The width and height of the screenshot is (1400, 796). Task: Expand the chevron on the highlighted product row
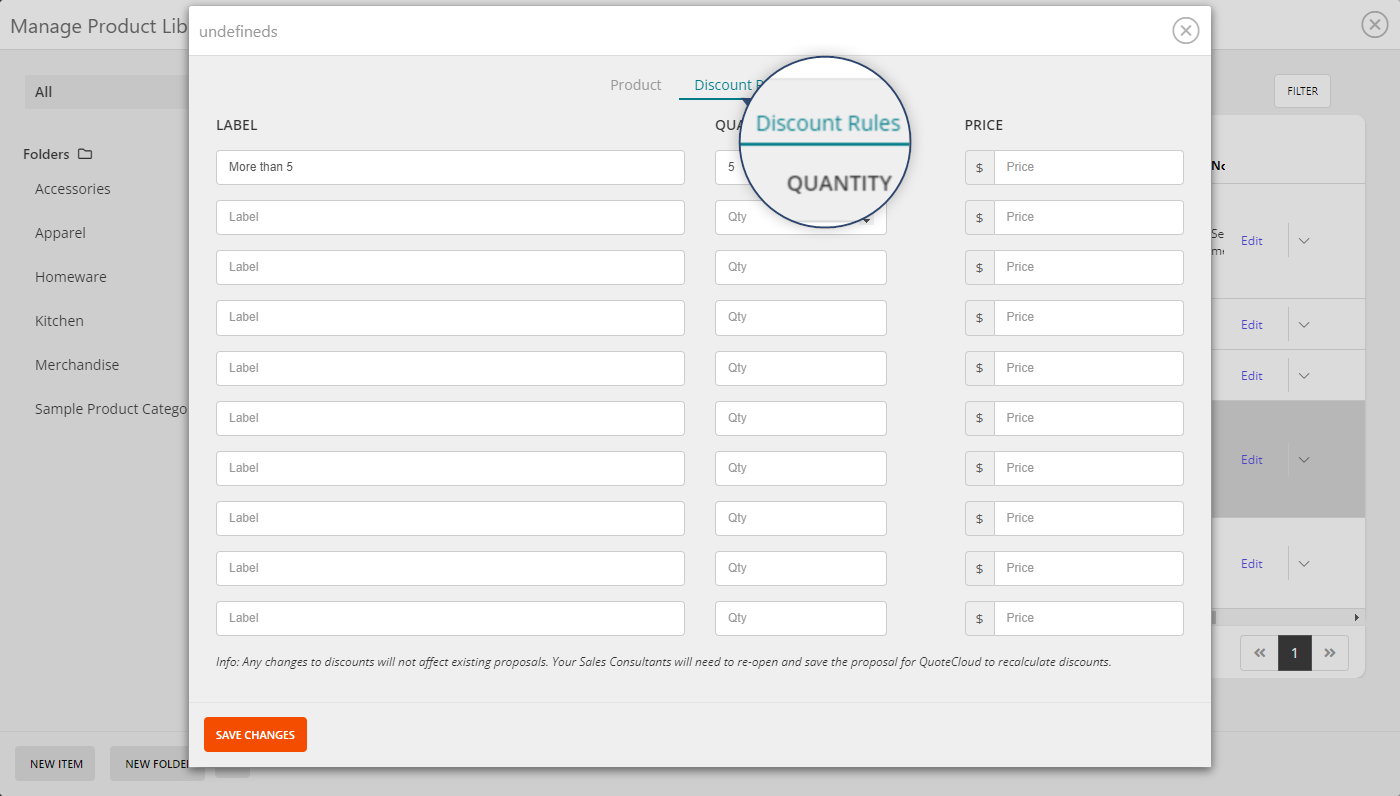pos(1303,459)
